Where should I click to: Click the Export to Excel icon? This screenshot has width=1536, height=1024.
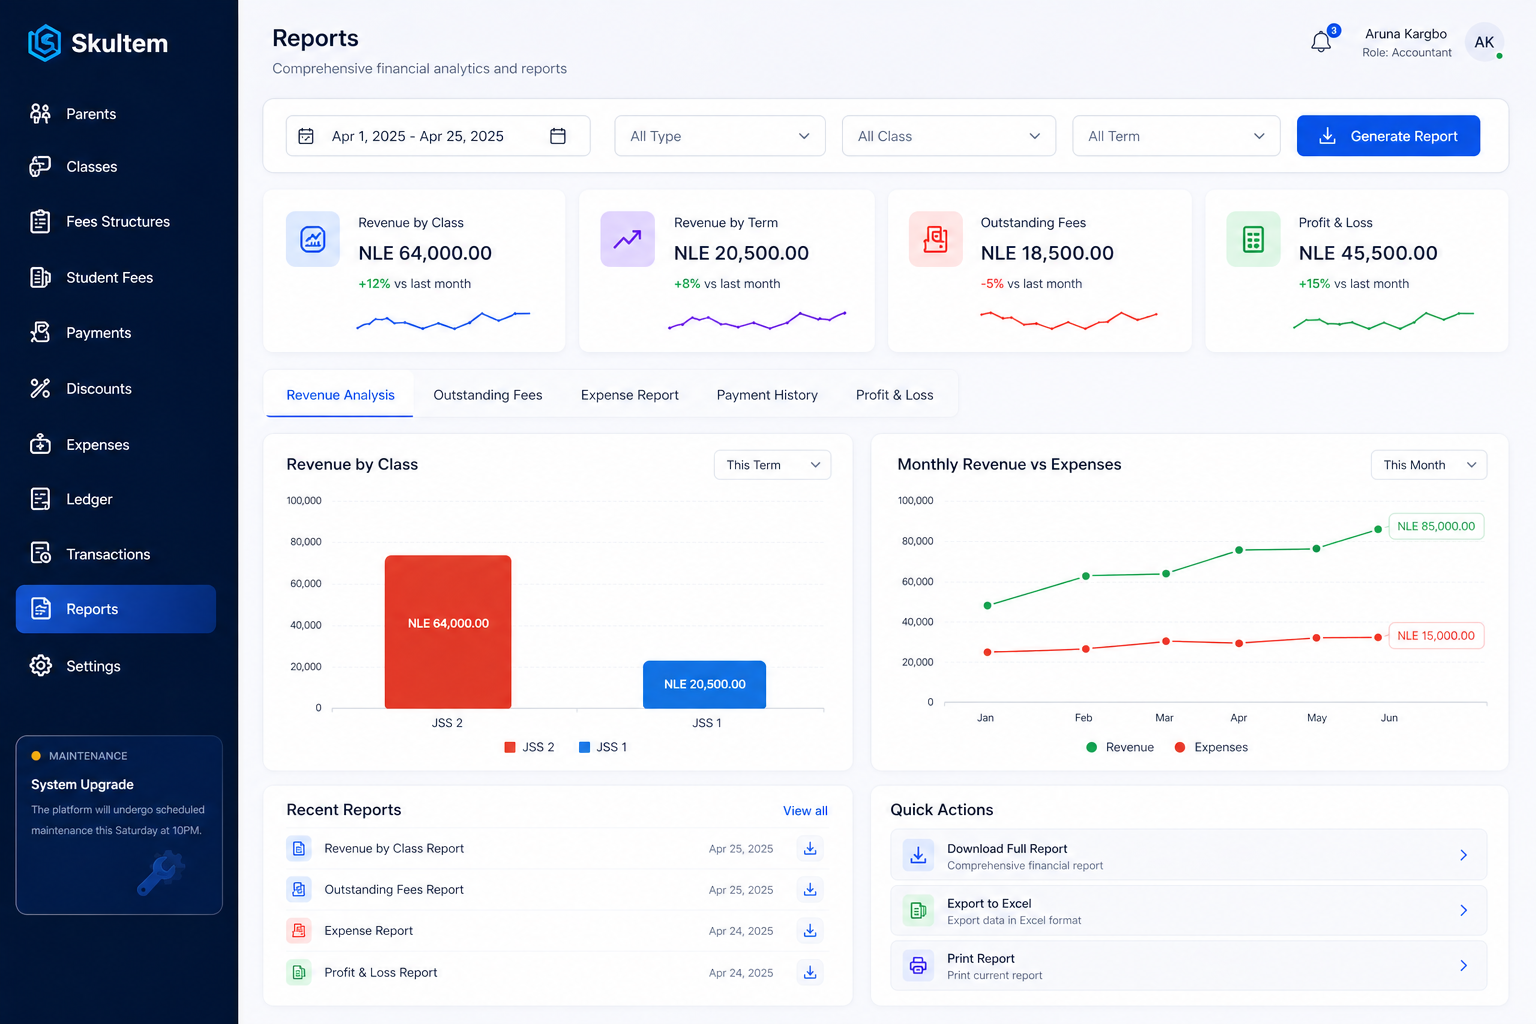click(x=918, y=911)
